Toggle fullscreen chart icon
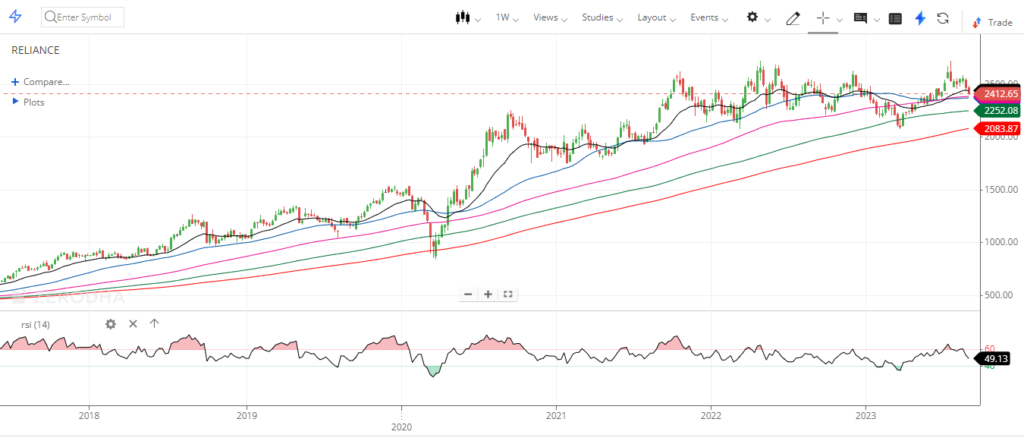The image size is (1024, 441). pyautogui.click(x=507, y=295)
